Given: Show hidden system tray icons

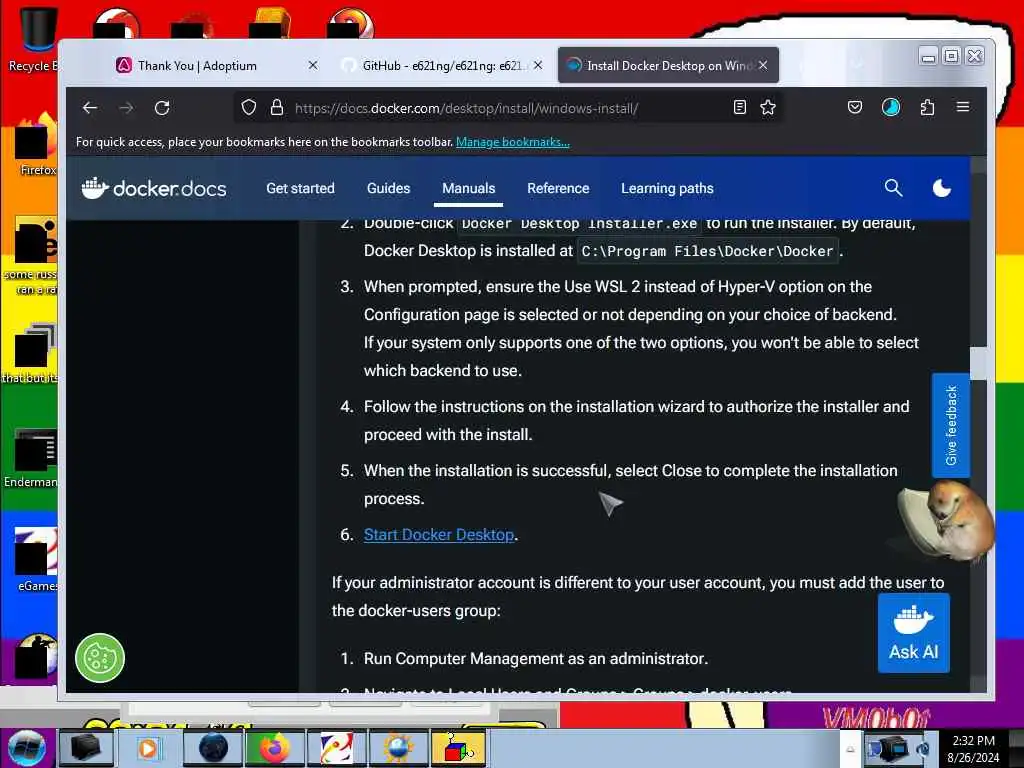Looking at the screenshot, I should click(x=850, y=750).
